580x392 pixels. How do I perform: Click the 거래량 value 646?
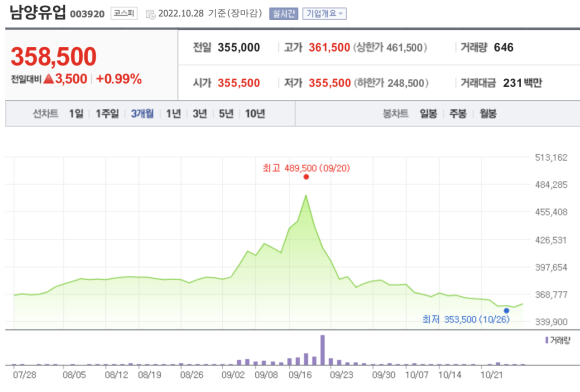503,47
